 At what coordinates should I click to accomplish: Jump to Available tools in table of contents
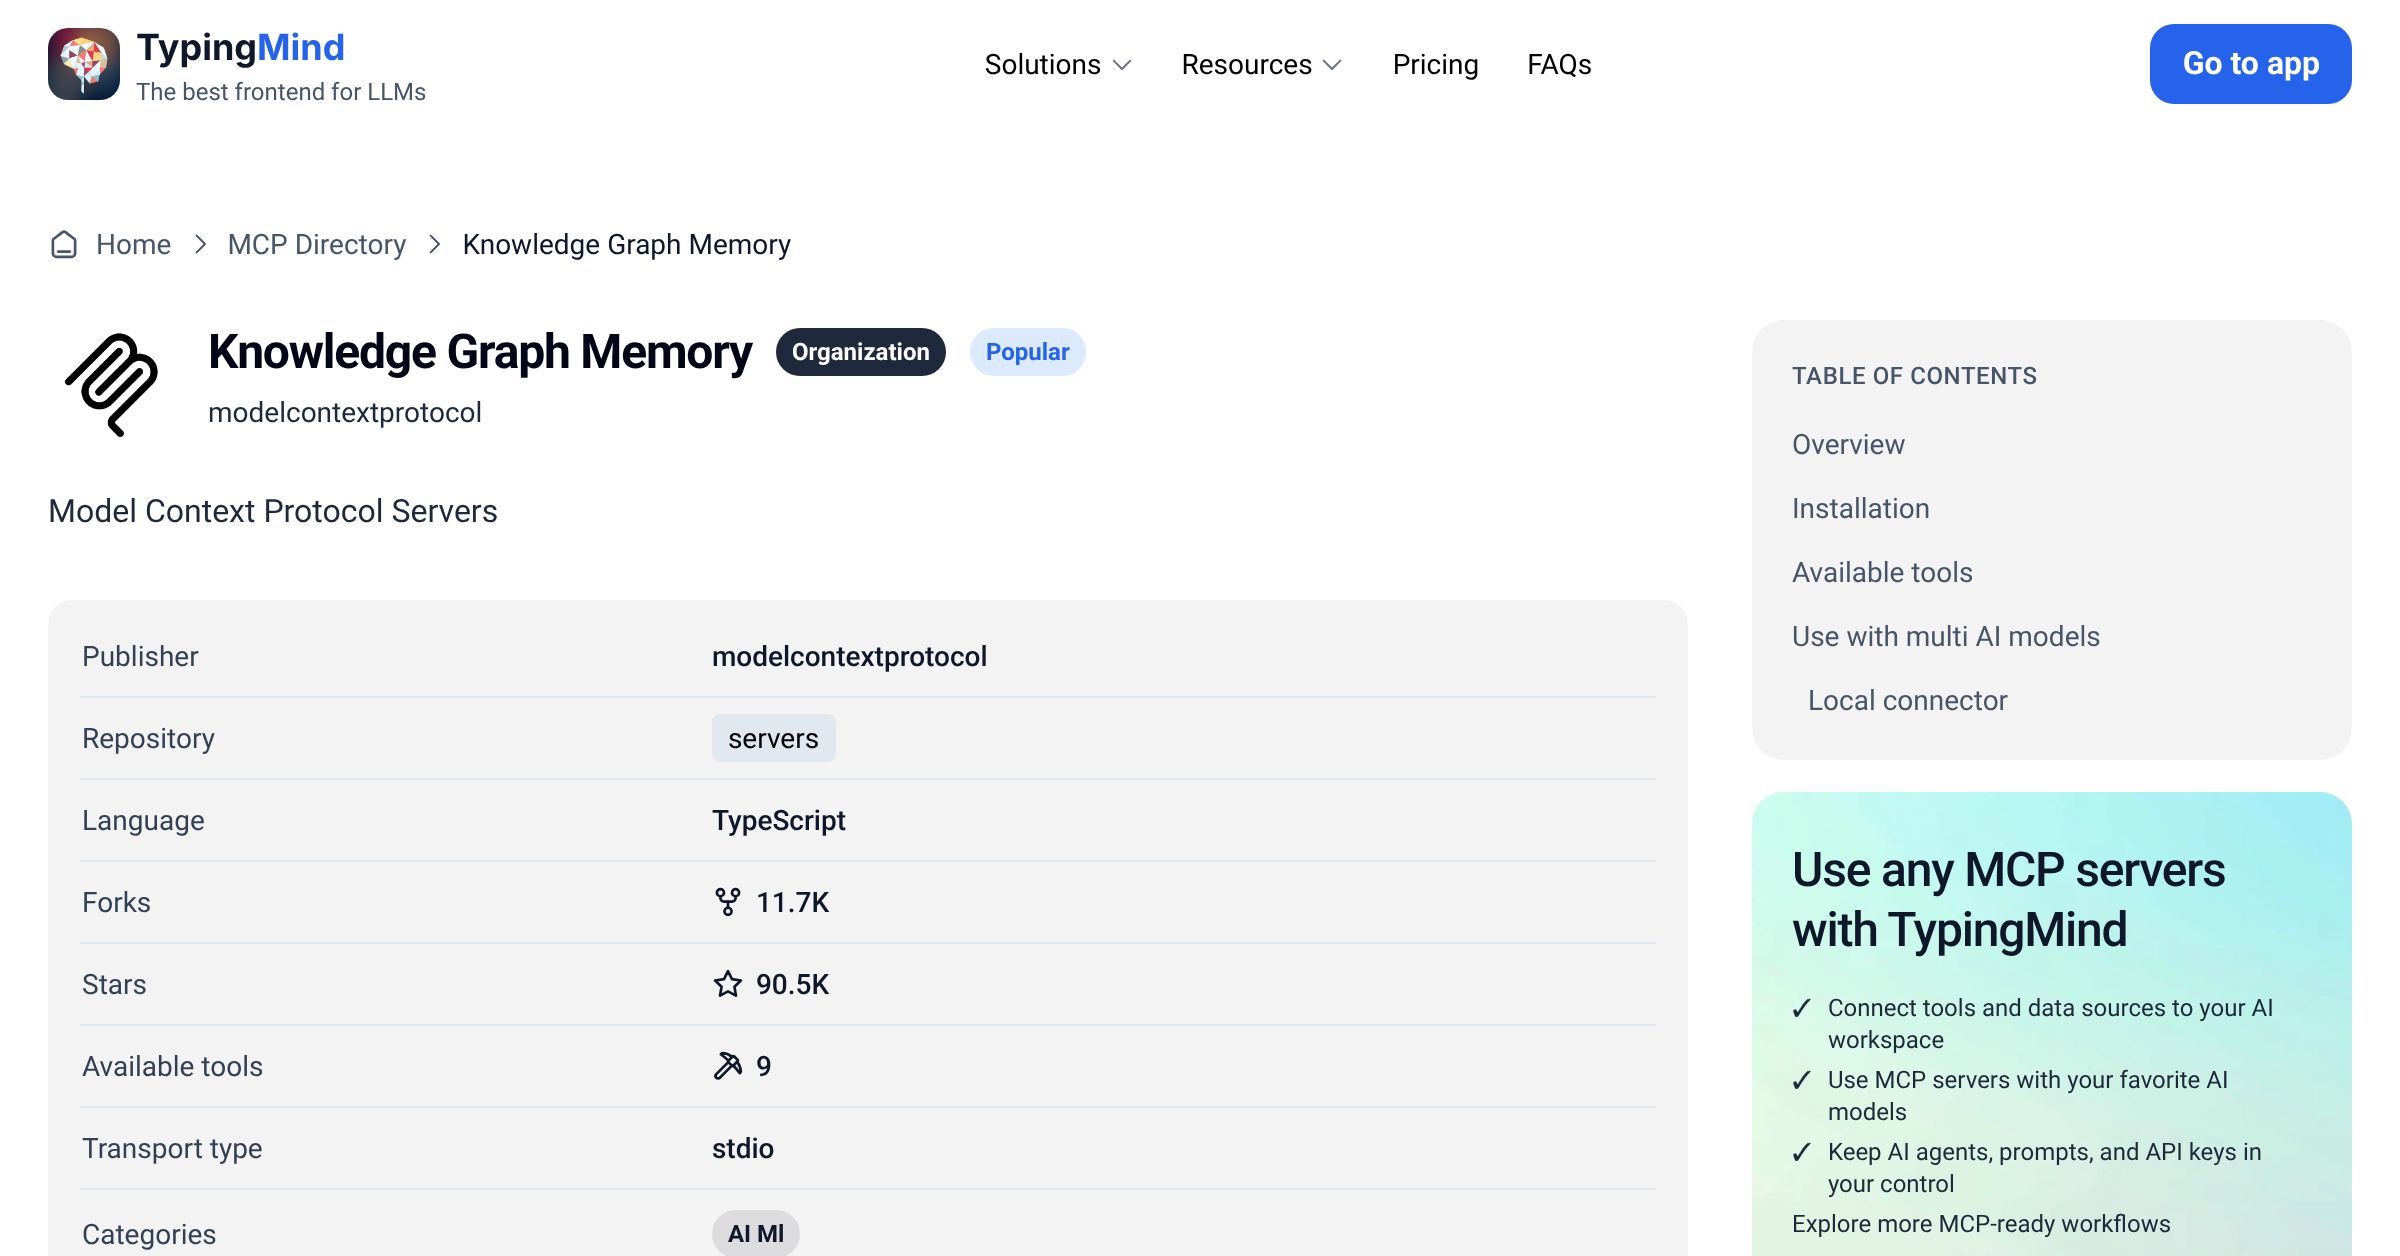pyautogui.click(x=1882, y=572)
